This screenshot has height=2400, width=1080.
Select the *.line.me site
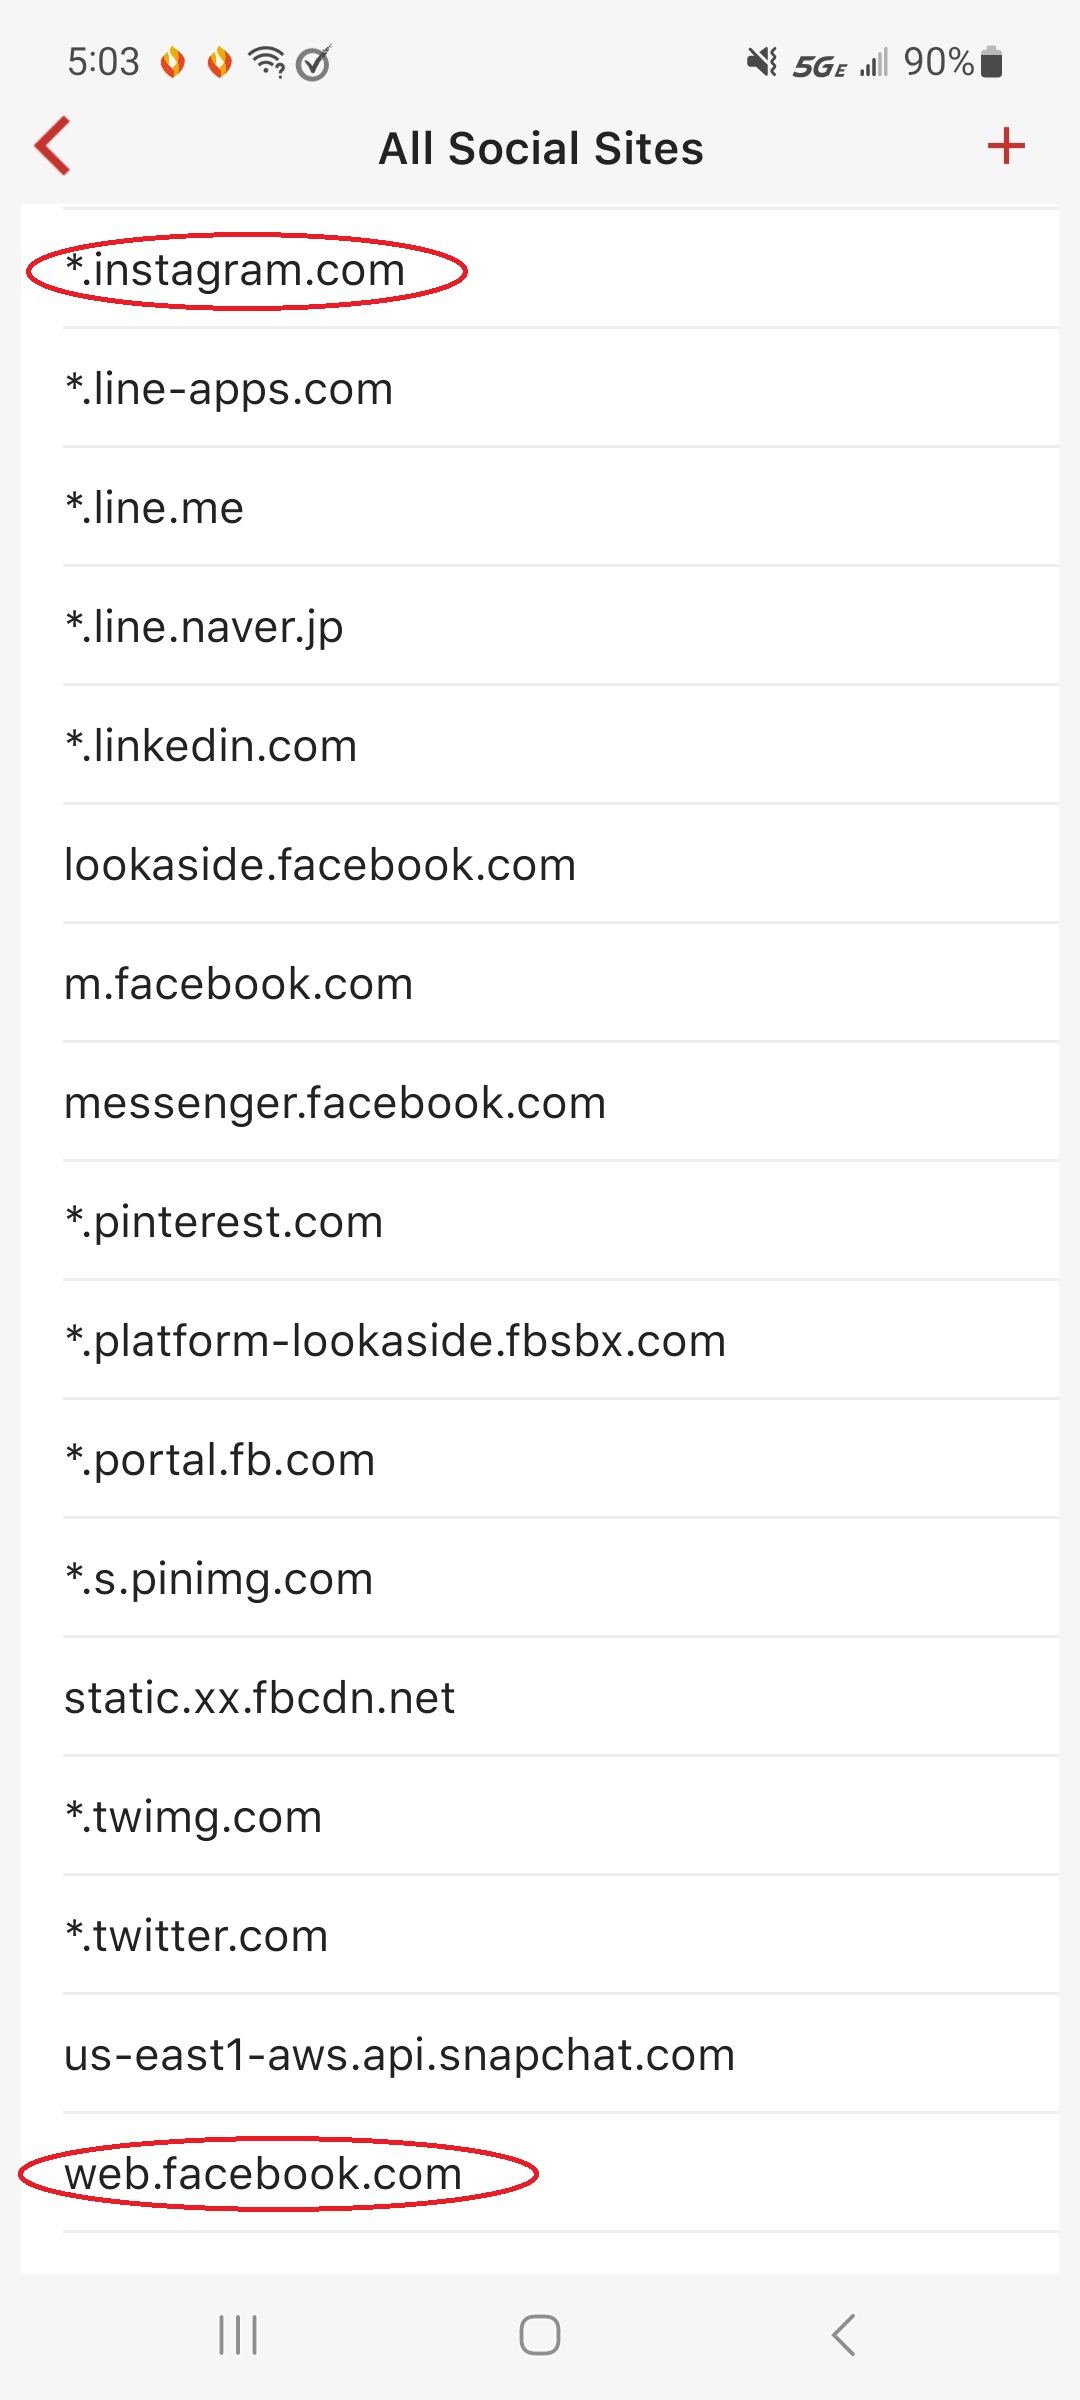pyautogui.click(x=155, y=508)
